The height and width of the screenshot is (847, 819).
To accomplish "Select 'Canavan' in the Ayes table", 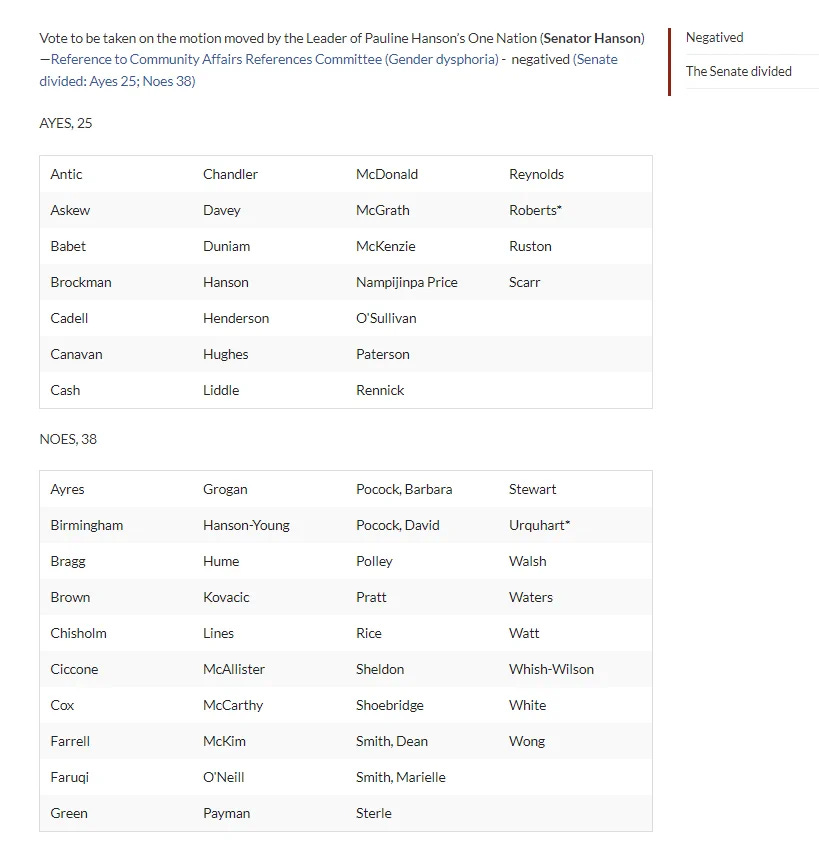I will click(76, 354).
